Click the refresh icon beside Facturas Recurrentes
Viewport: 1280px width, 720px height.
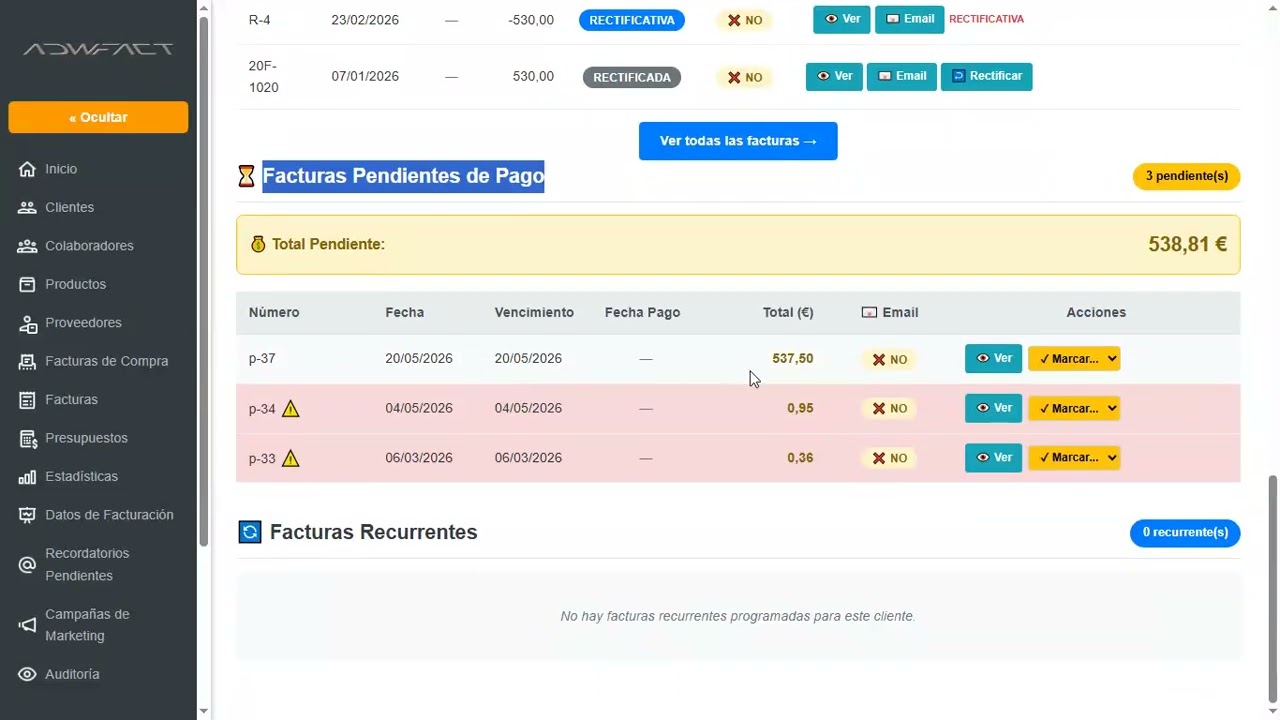[x=249, y=532]
